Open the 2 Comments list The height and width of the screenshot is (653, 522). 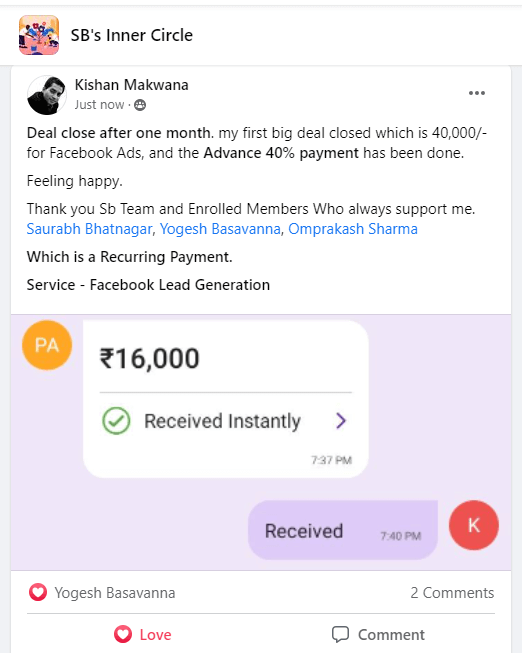click(x=452, y=593)
